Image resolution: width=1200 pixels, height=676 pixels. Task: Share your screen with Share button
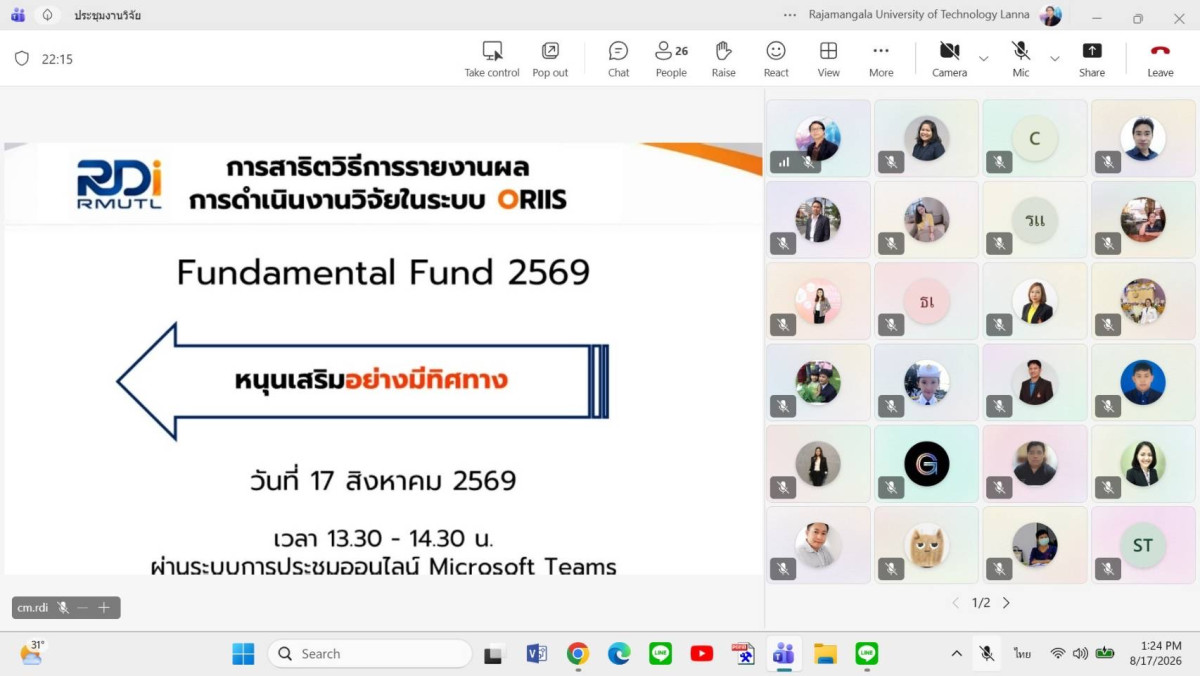pos(1092,59)
